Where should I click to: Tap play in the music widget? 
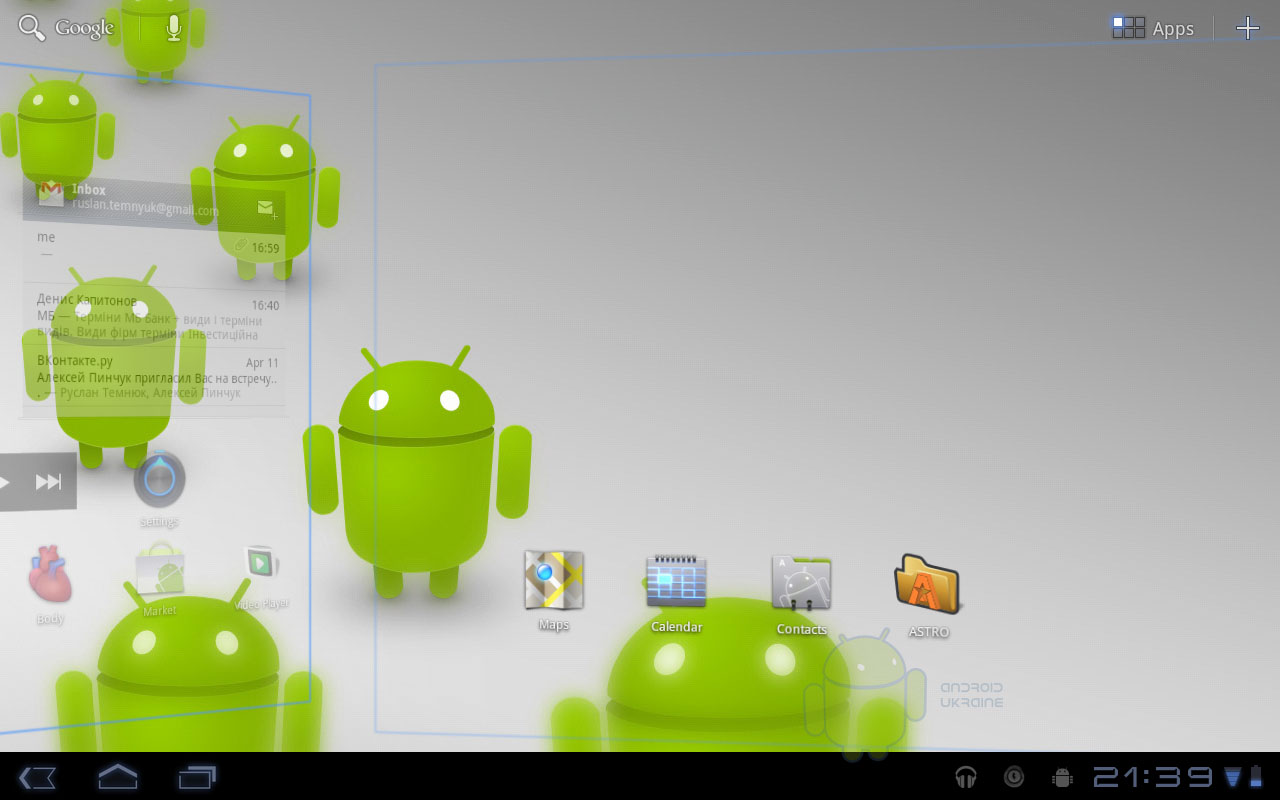click(4, 483)
